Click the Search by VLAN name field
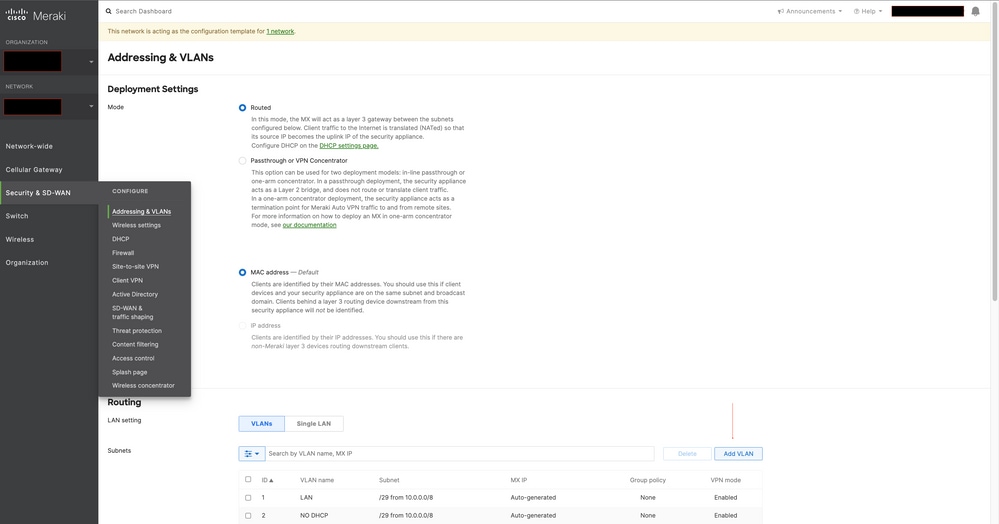Viewport: 999px width, 524px height. tap(460, 454)
